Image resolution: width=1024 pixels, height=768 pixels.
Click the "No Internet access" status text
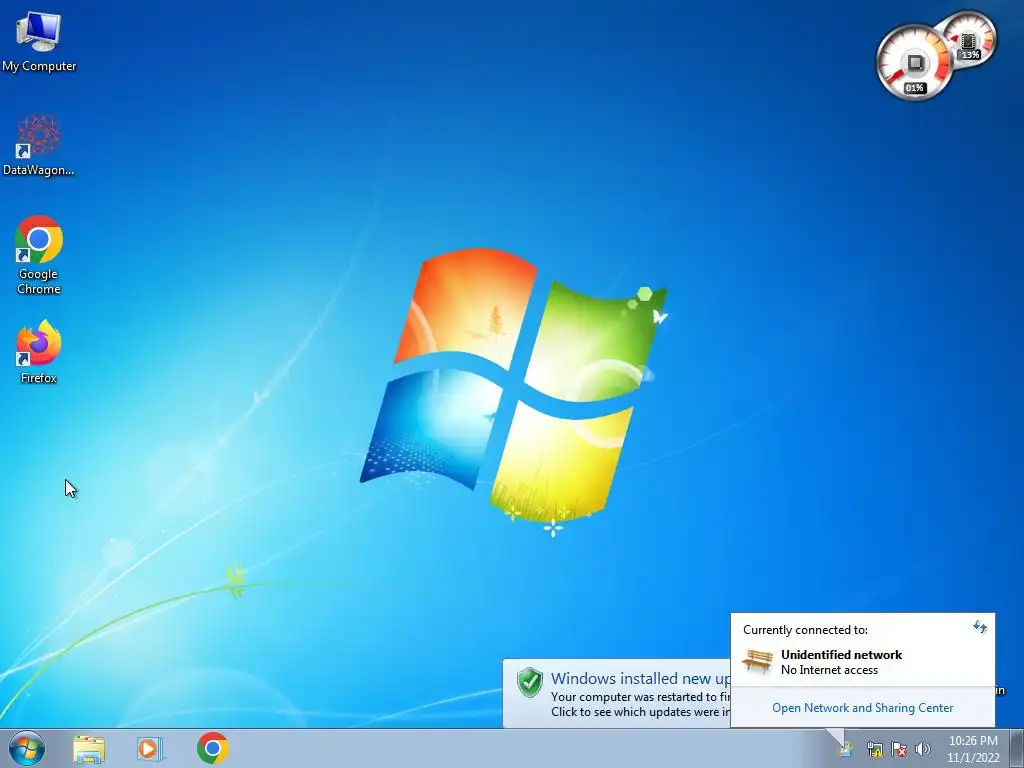(x=829, y=670)
